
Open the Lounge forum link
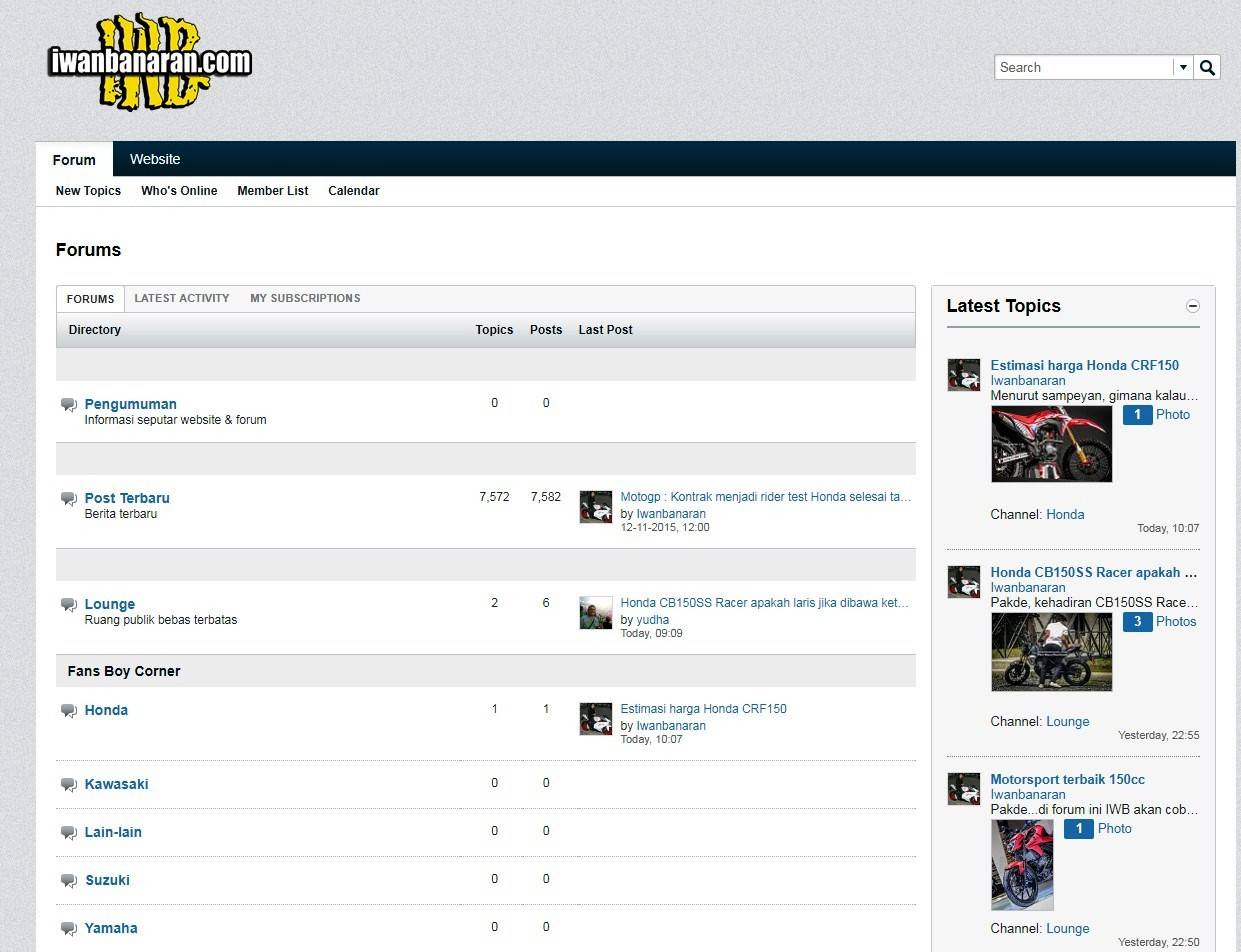(110, 604)
